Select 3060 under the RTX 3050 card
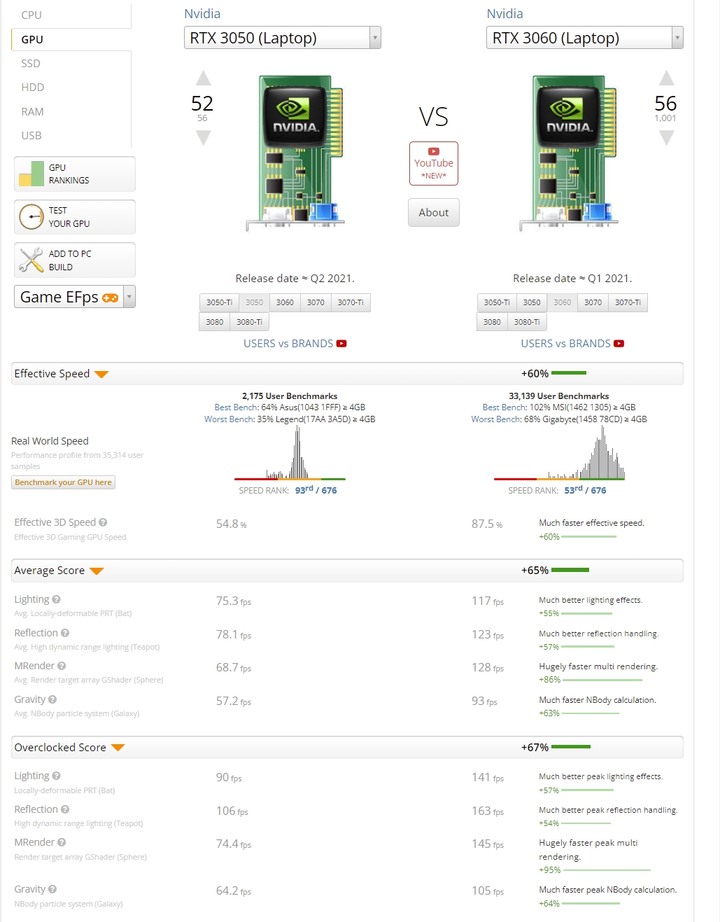Image resolution: width=720 pixels, height=922 pixels. click(285, 302)
